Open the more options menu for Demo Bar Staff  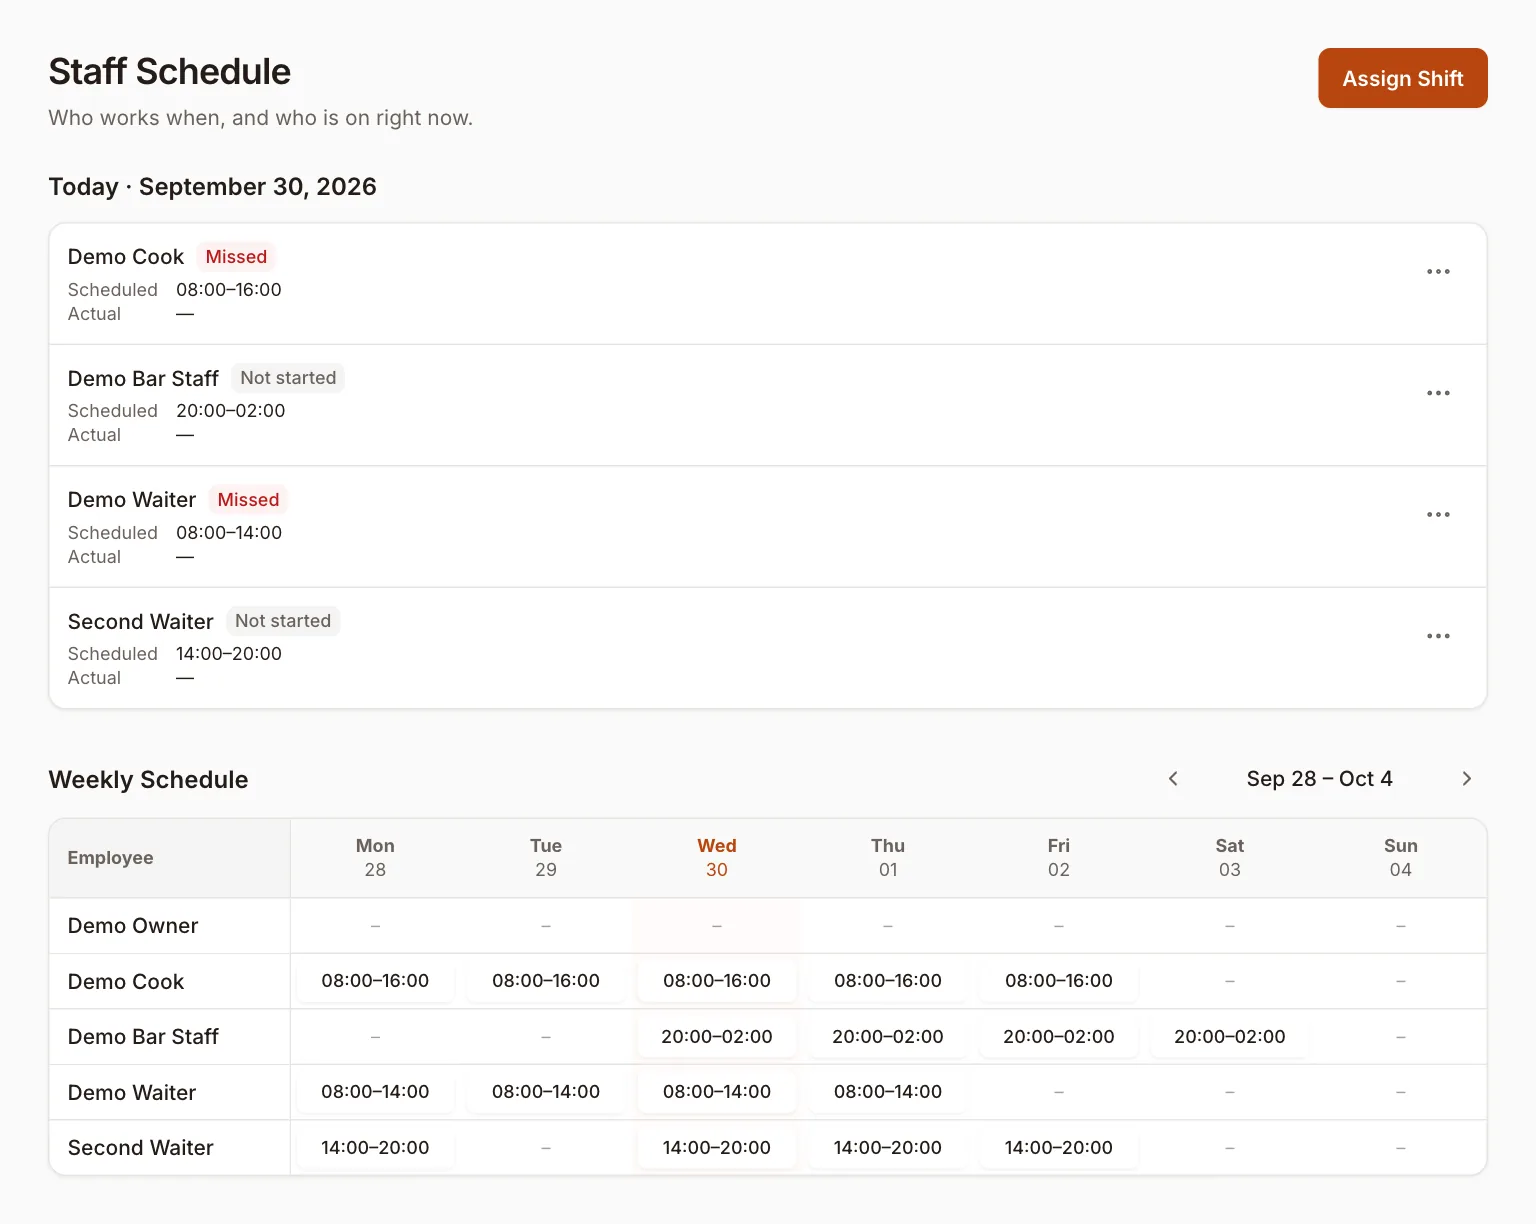coord(1438,393)
